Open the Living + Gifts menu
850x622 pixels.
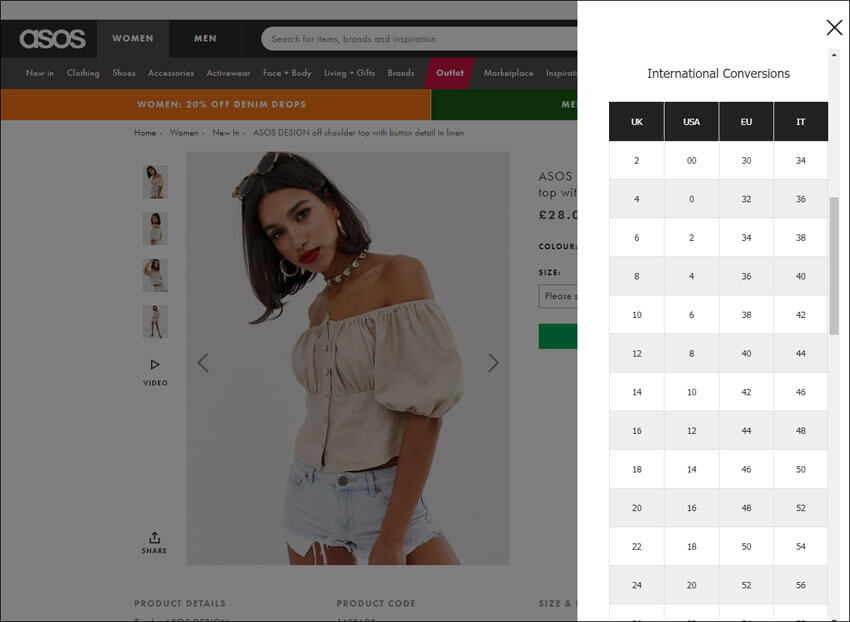349,73
